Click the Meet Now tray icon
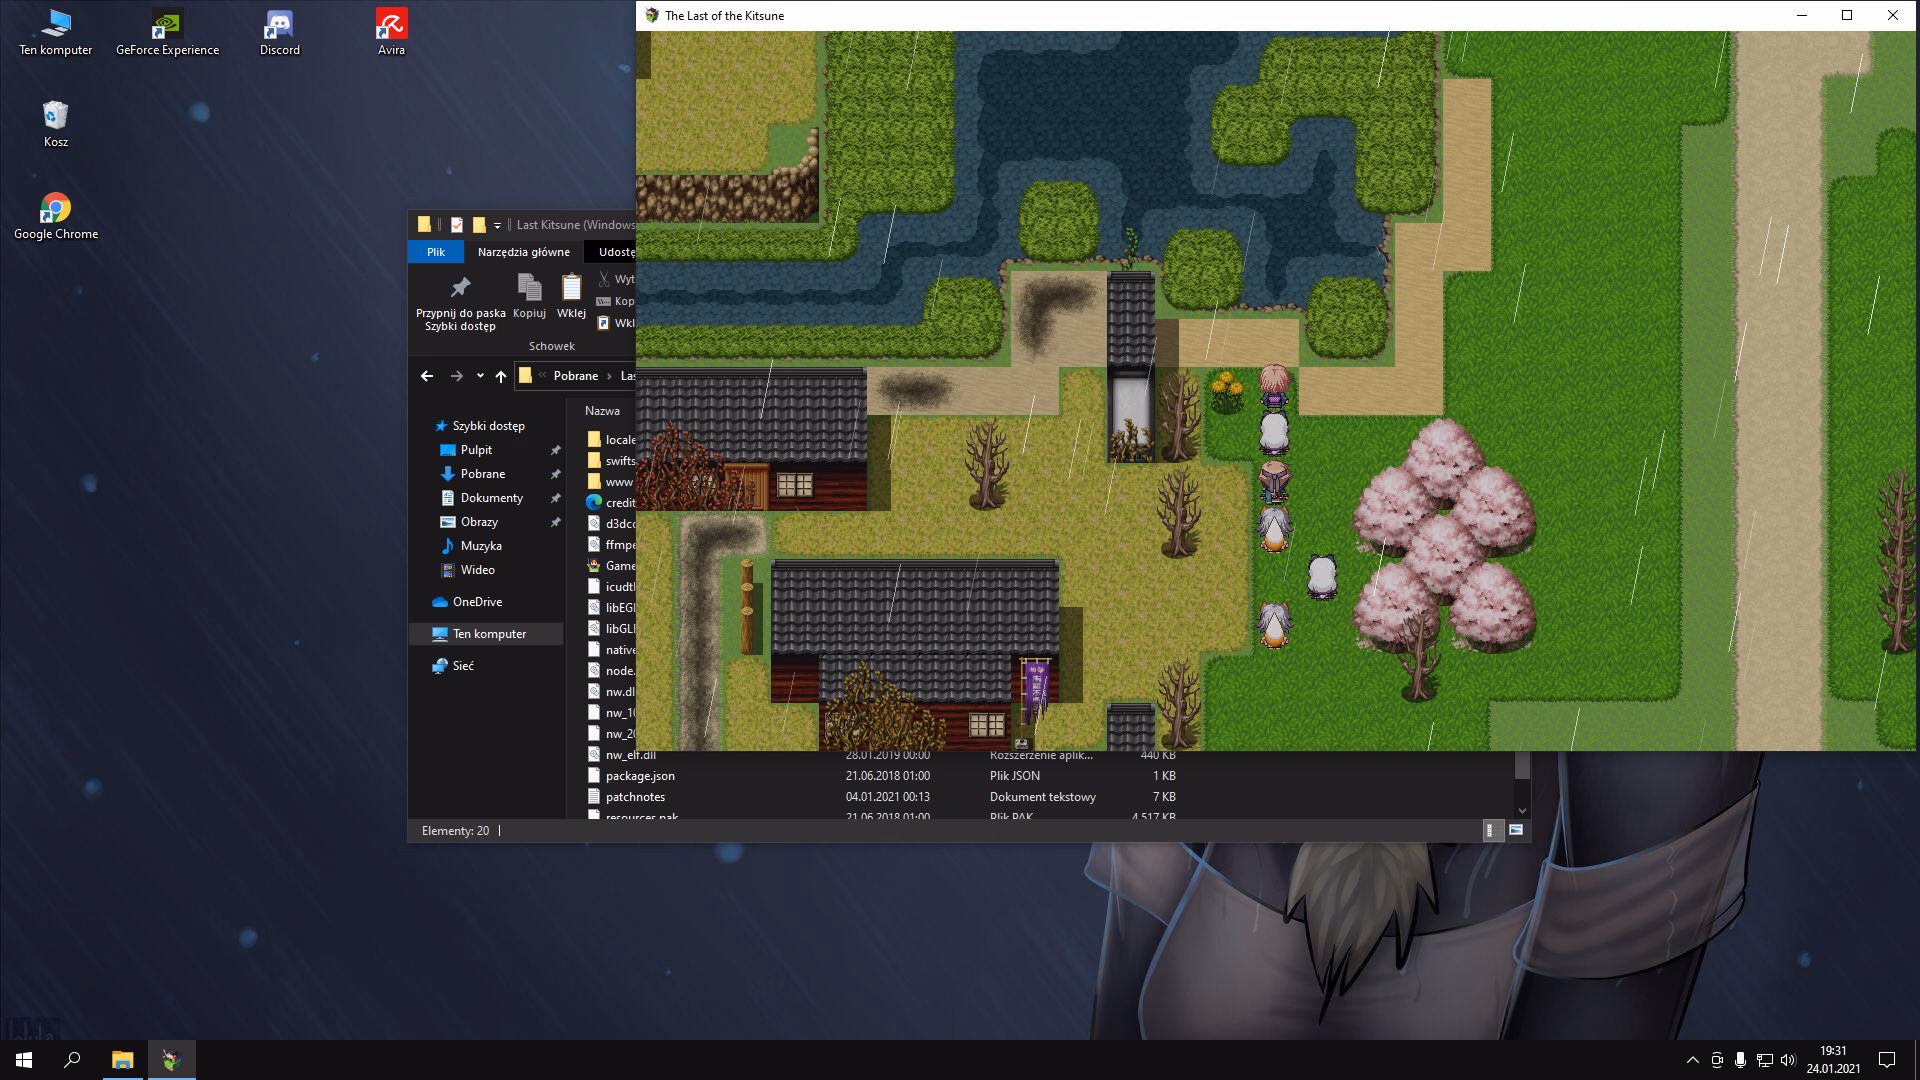Image resolution: width=1920 pixels, height=1080 pixels. pyautogui.click(x=1717, y=1060)
